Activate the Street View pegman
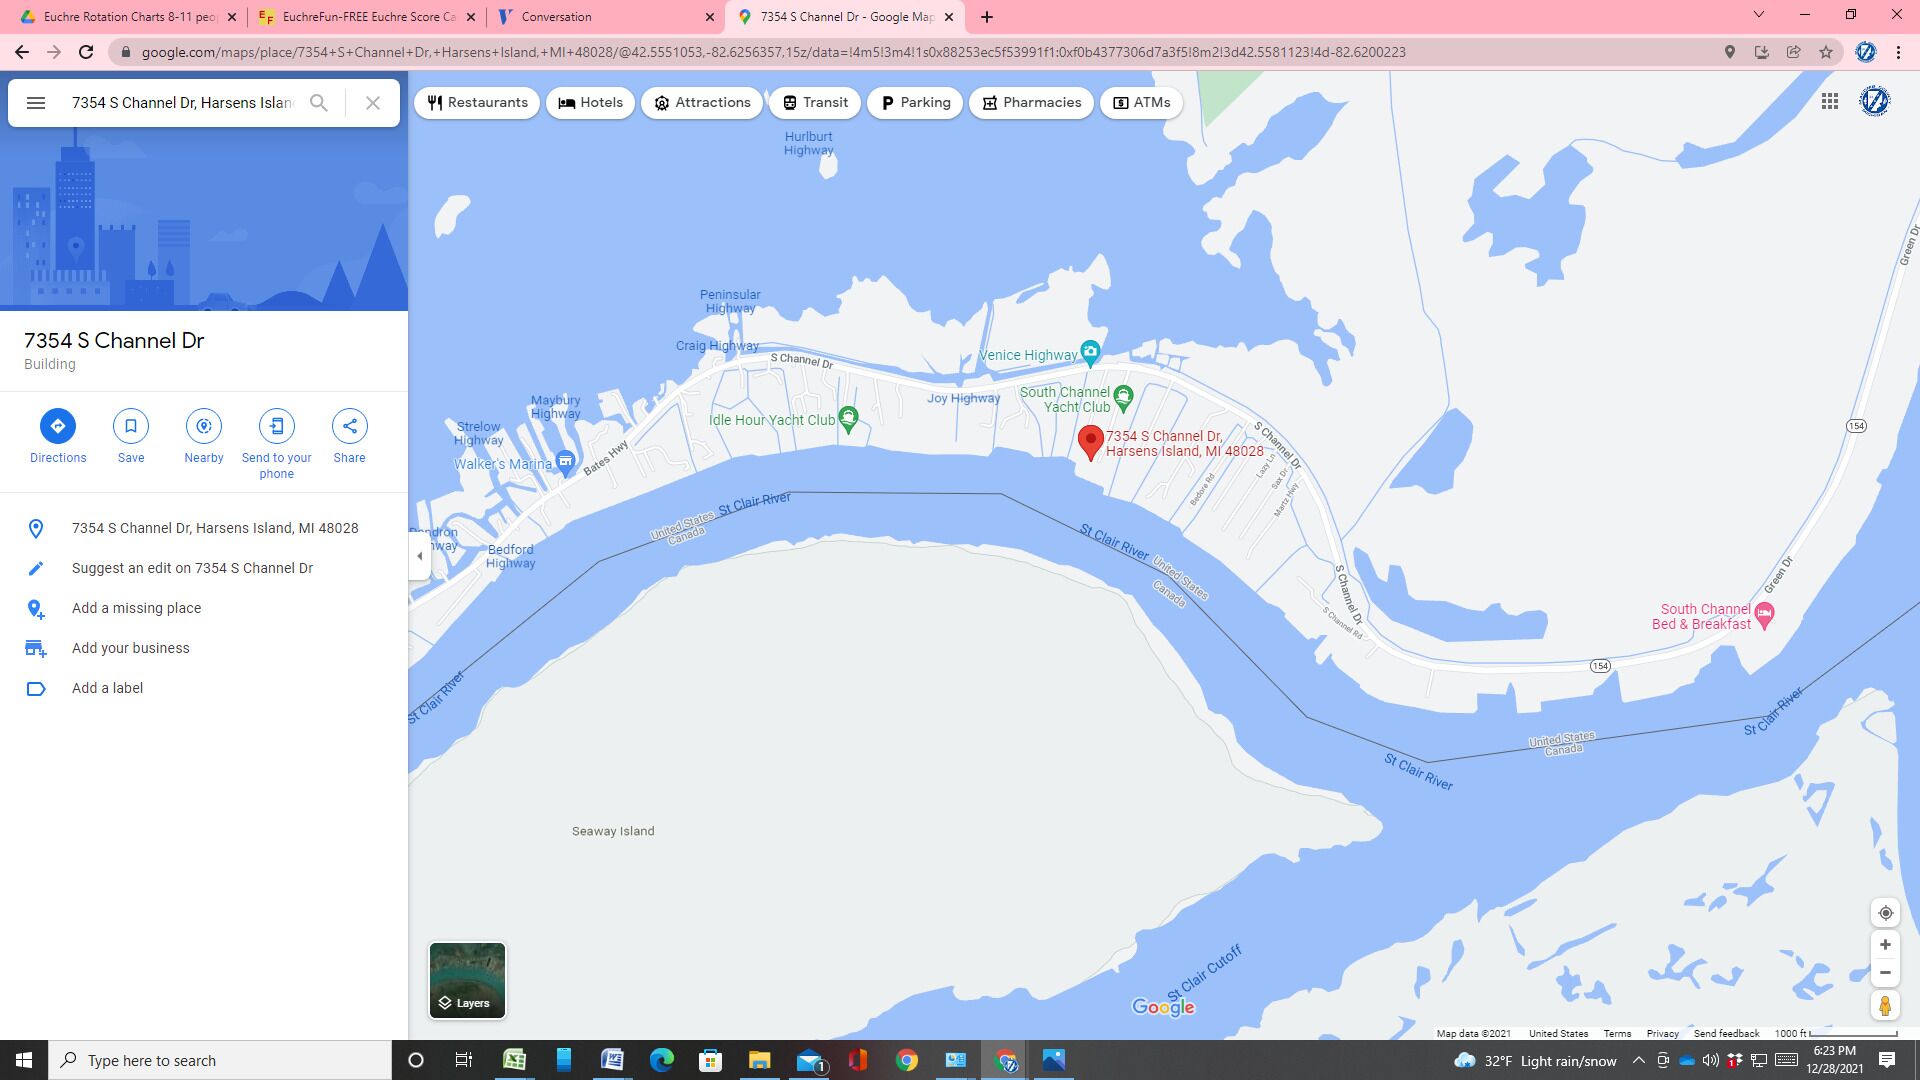Viewport: 1920px width, 1080px height. (x=1885, y=1006)
